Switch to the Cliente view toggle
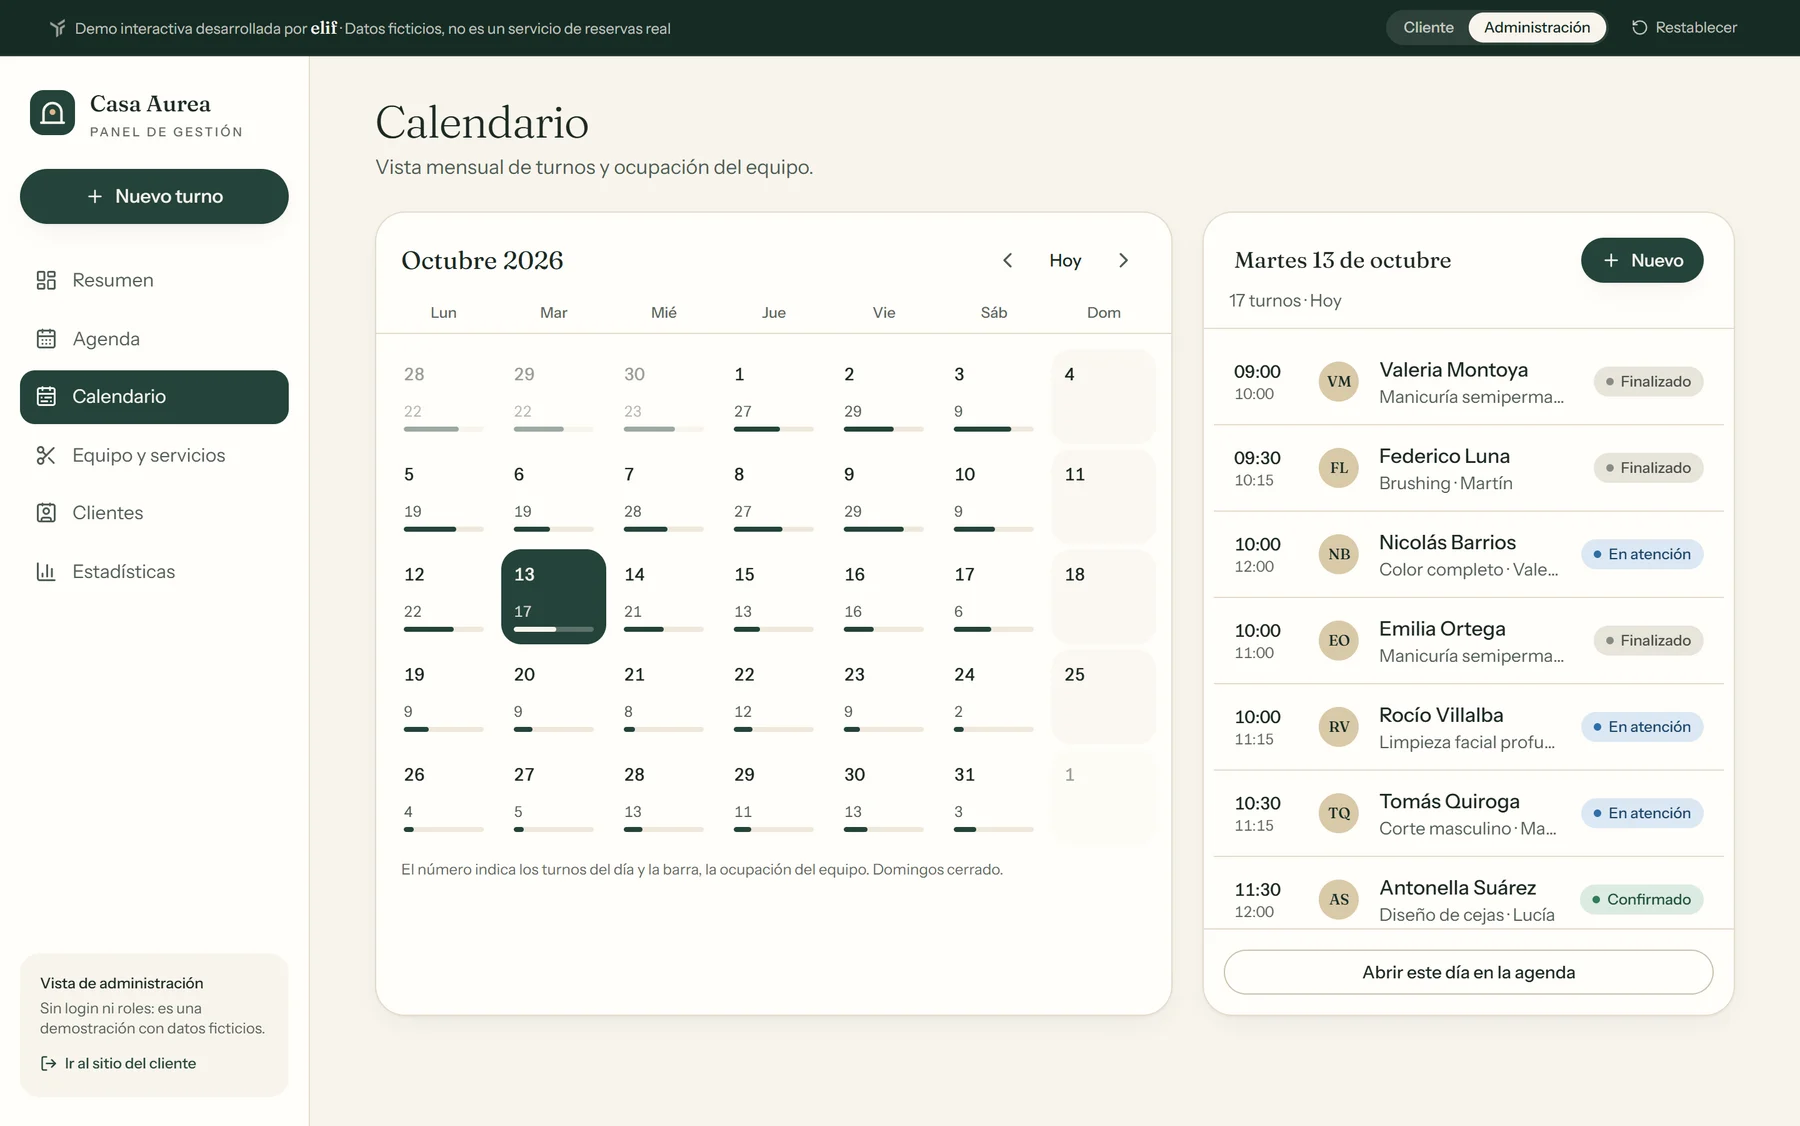This screenshot has width=1800, height=1126. point(1428,27)
